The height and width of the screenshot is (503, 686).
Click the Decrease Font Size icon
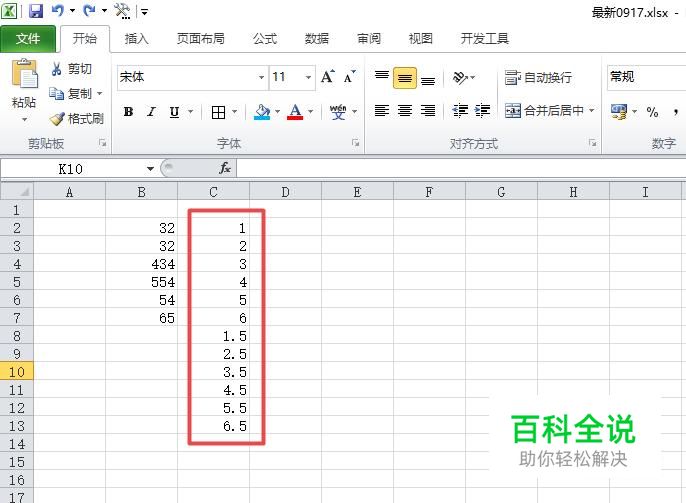pyautogui.click(x=350, y=77)
